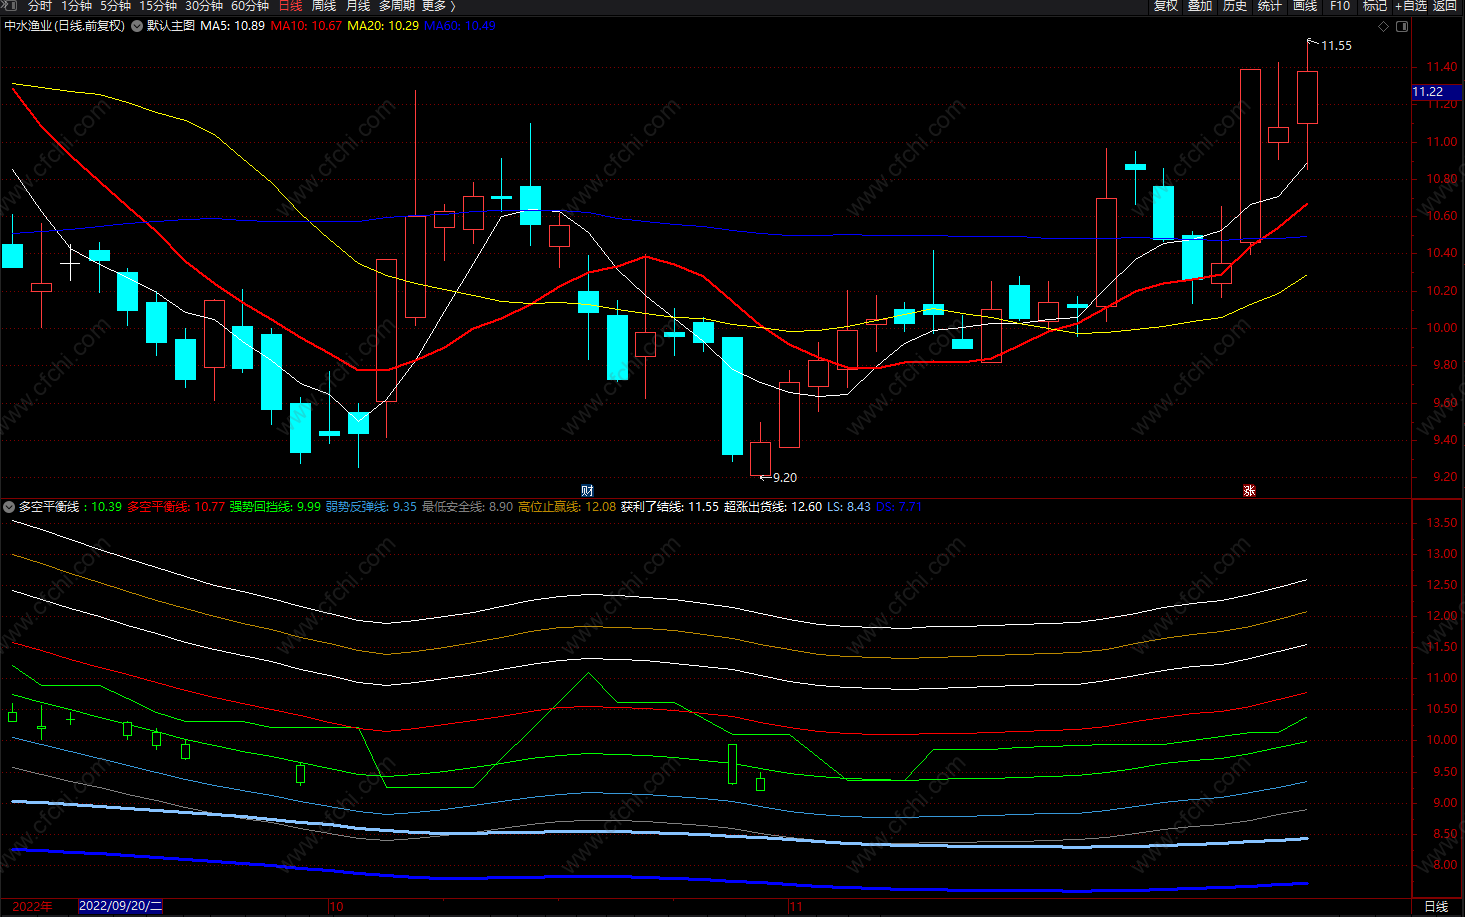
Task: Click the month 10 marker on time axis
Action: coord(336,907)
